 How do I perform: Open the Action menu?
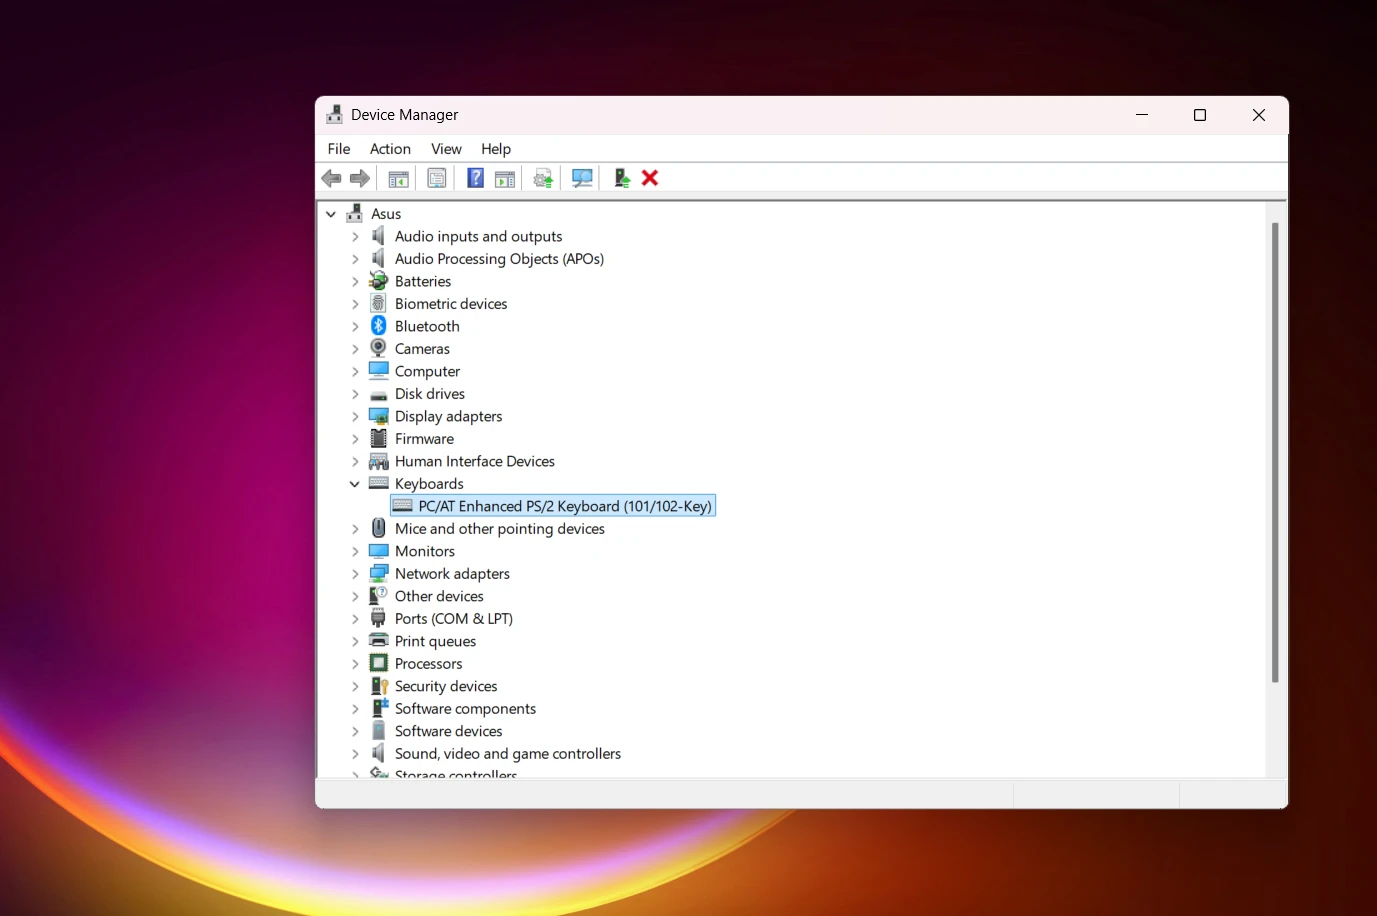[390, 149]
